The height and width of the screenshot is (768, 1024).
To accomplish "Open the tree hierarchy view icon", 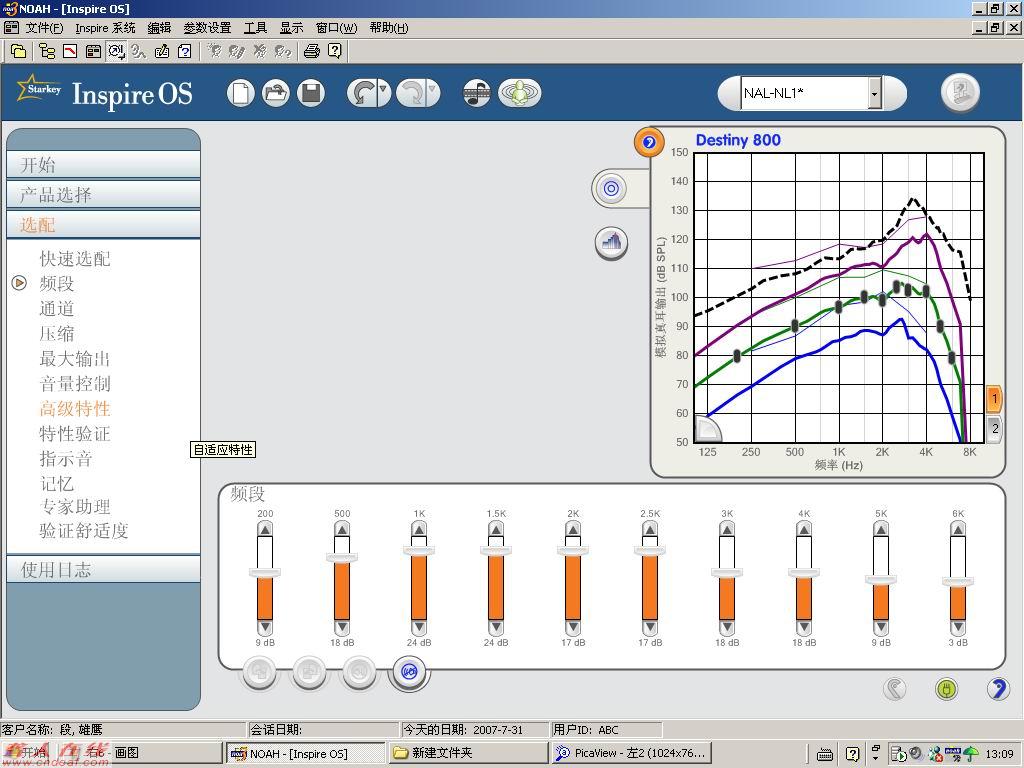I will 46,51.
